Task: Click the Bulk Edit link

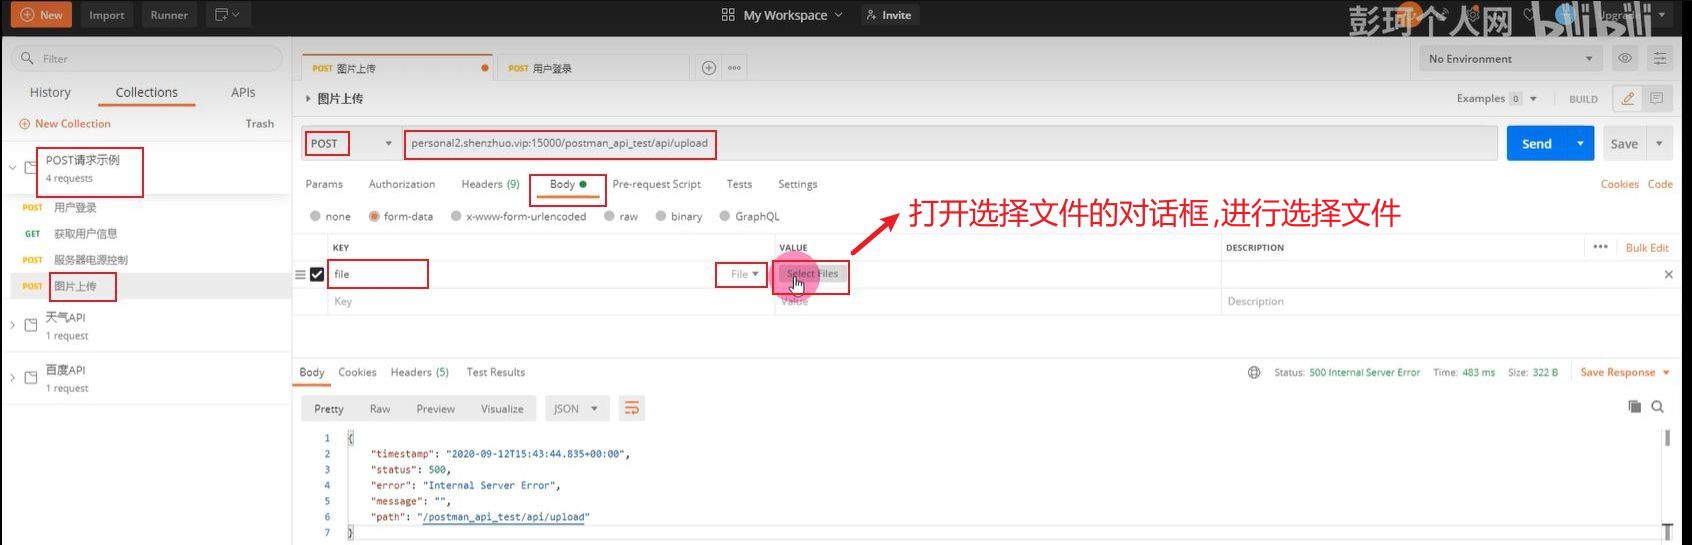Action: point(1646,248)
